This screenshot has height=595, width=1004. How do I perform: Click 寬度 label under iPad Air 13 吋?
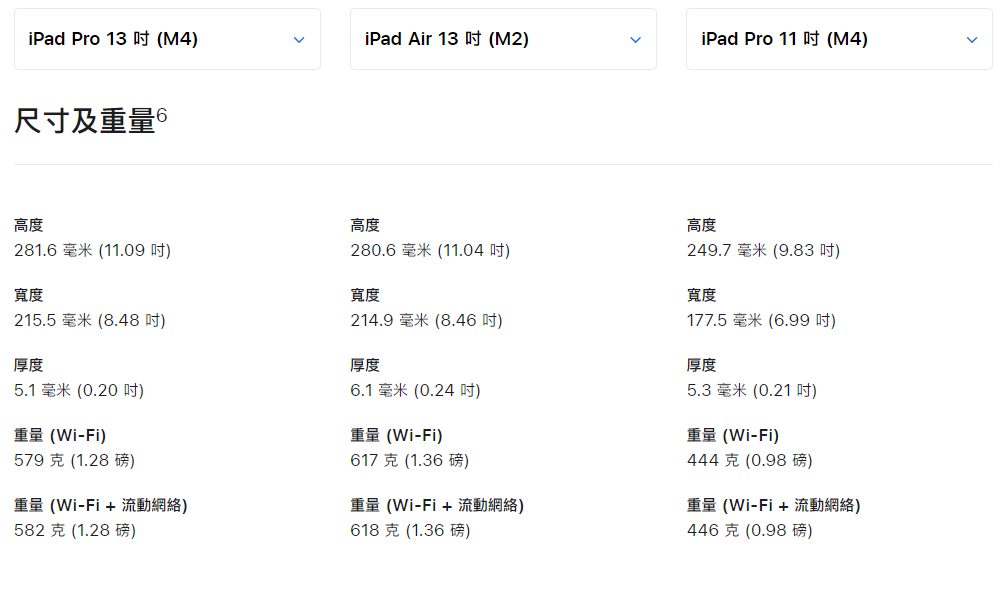[364, 295]
